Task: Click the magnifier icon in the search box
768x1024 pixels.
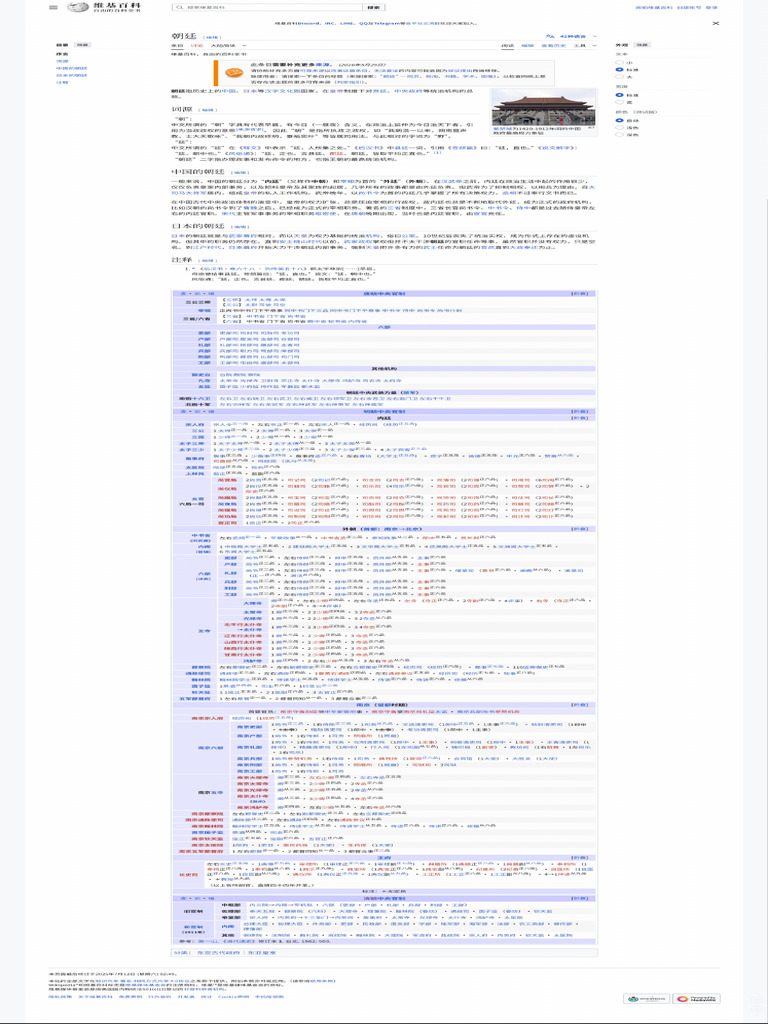Action: click(179, 8)
